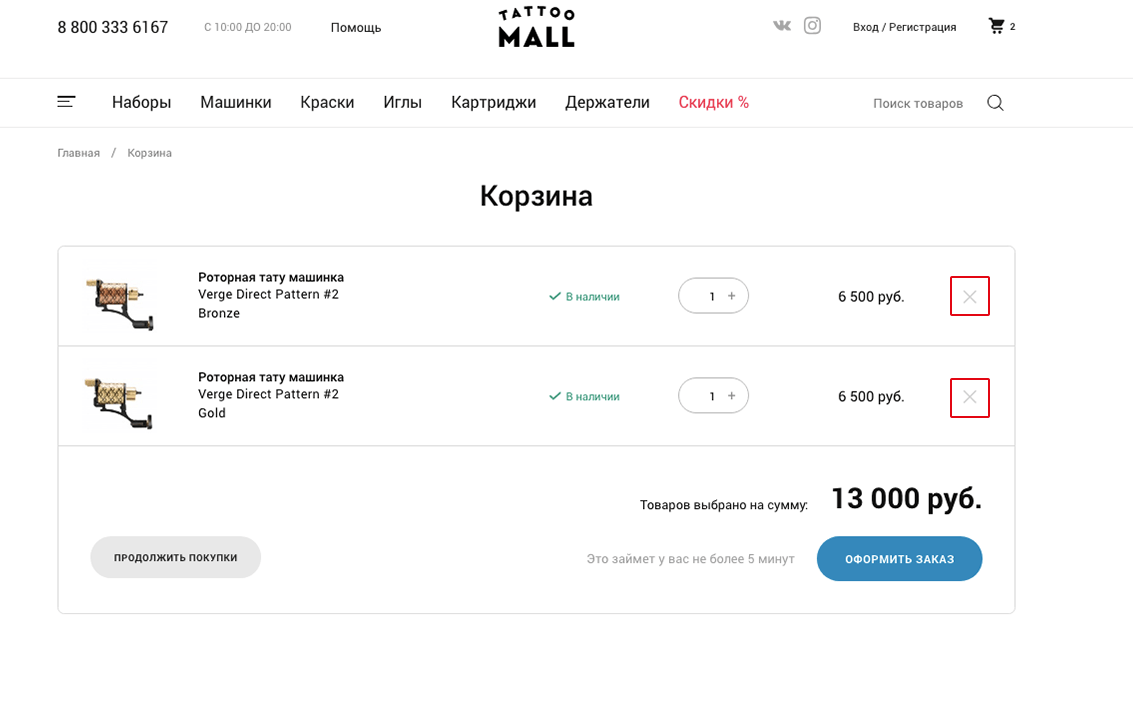Open Вход / Регистрация link
The width and height of the screenshot is (1133, 708).
tap(904, 27)
